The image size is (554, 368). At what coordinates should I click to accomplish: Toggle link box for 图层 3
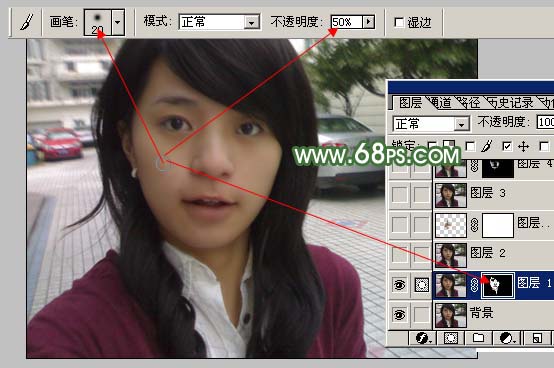[422, 195]
